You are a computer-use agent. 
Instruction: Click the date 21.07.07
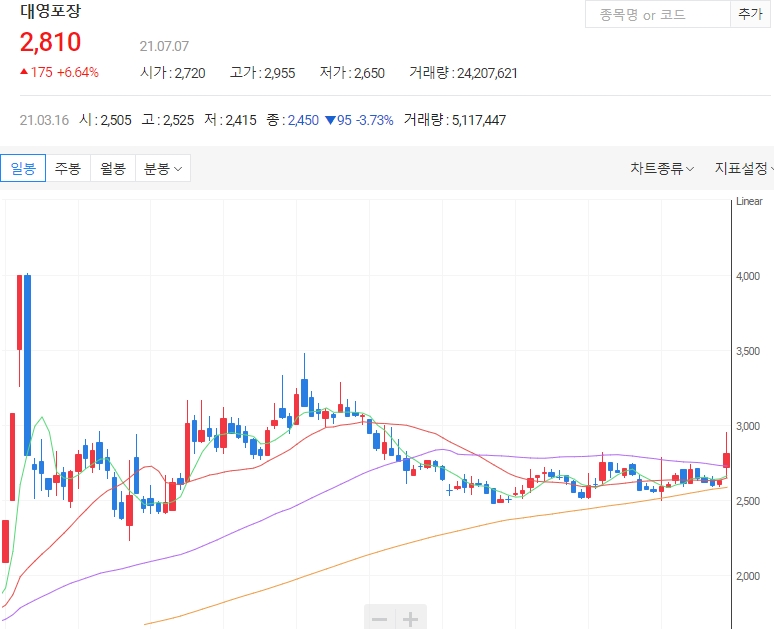(x=164, y=46)
